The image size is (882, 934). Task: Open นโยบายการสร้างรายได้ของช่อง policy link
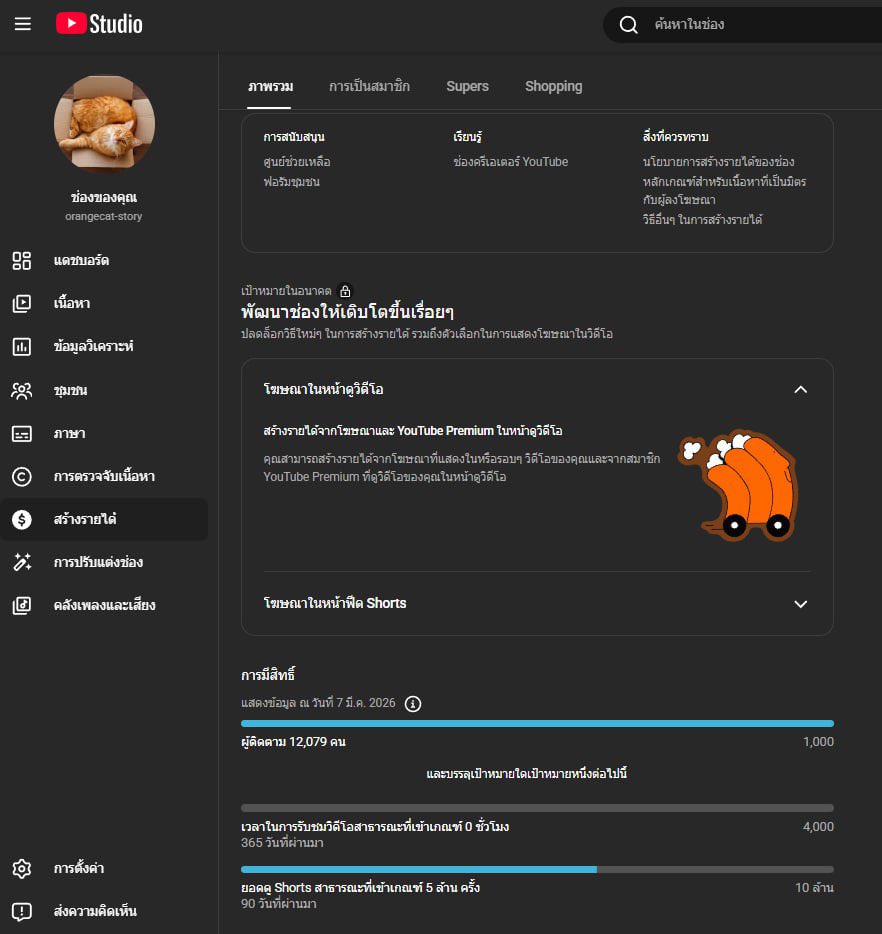[718, 162]
